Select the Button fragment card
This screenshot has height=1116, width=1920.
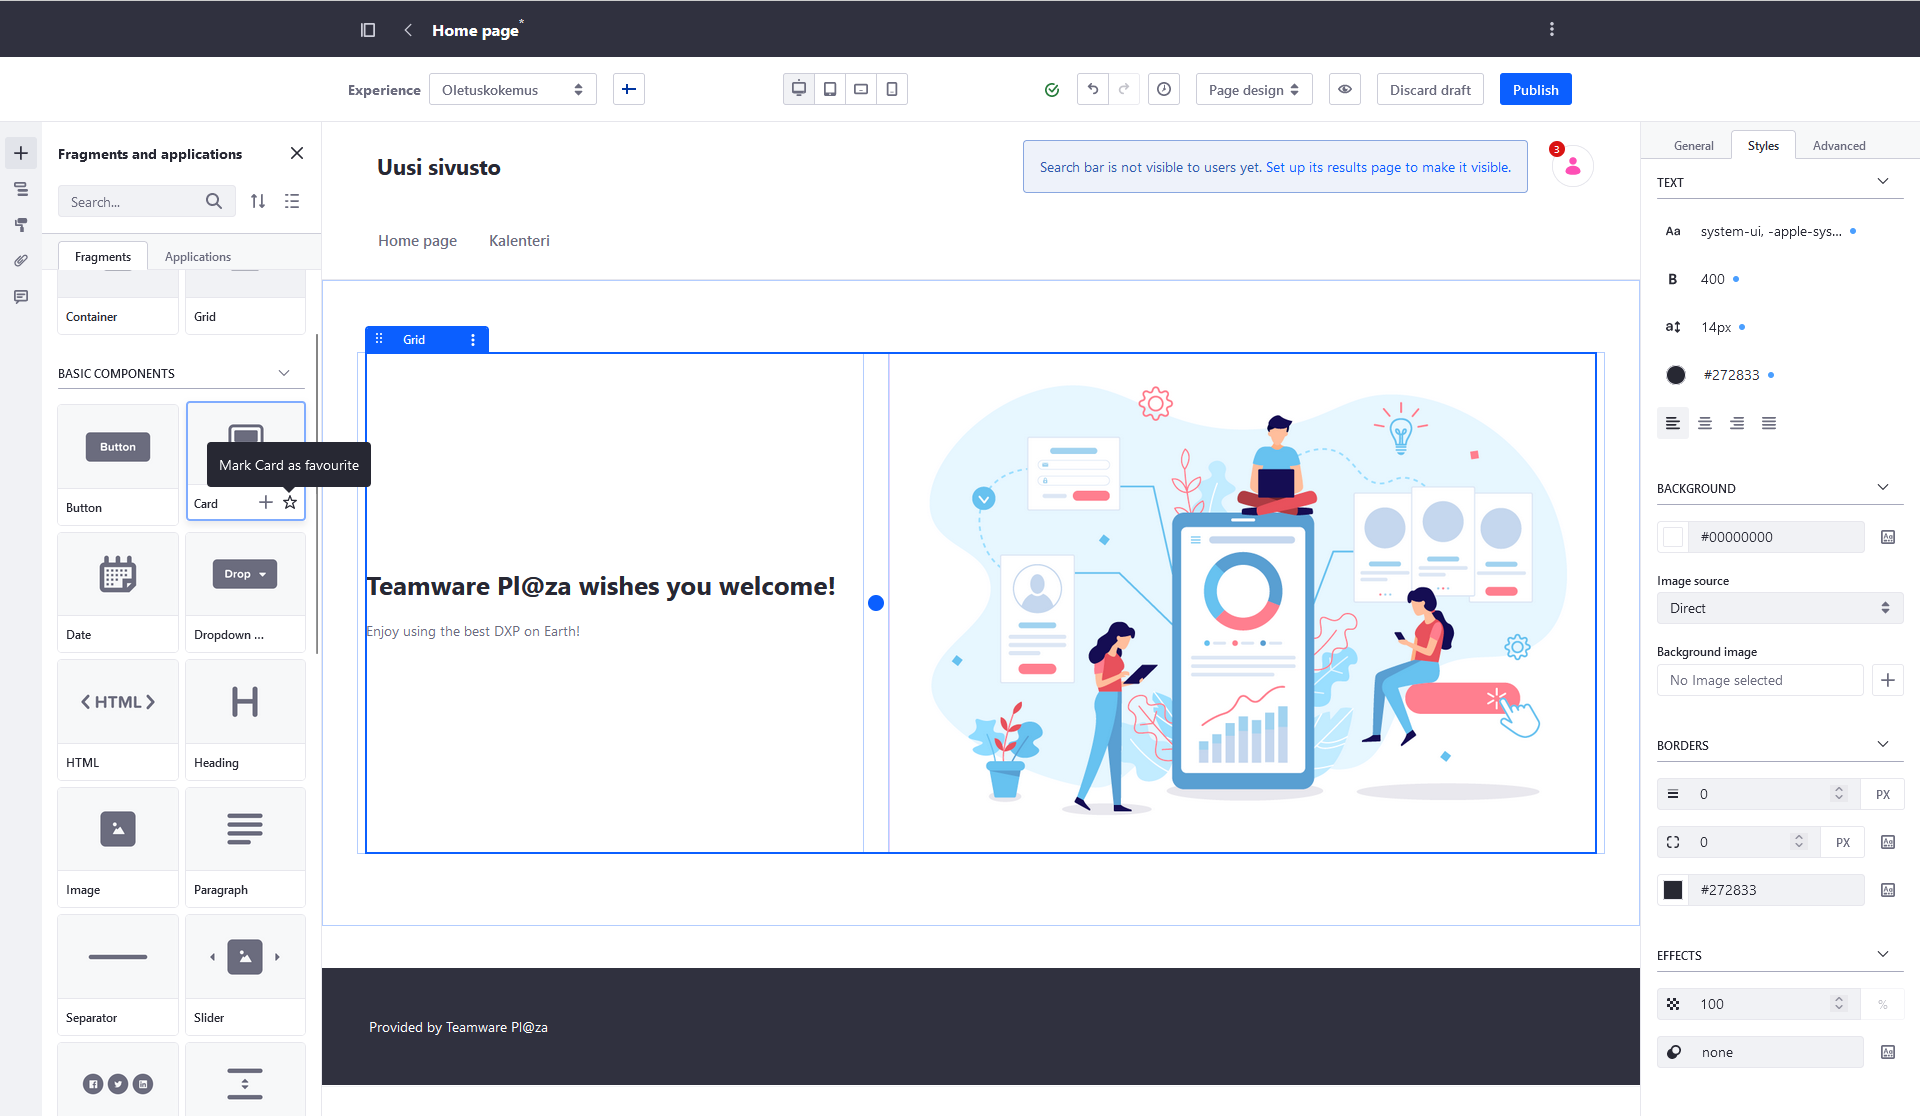click(x=118, y=464)
